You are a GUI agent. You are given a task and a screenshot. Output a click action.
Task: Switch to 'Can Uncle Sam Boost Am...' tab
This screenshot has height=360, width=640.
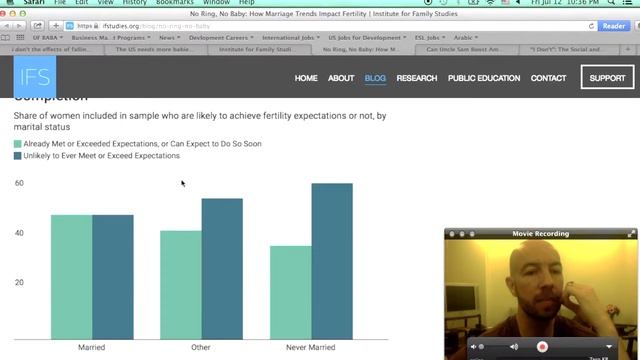point(467,49)
